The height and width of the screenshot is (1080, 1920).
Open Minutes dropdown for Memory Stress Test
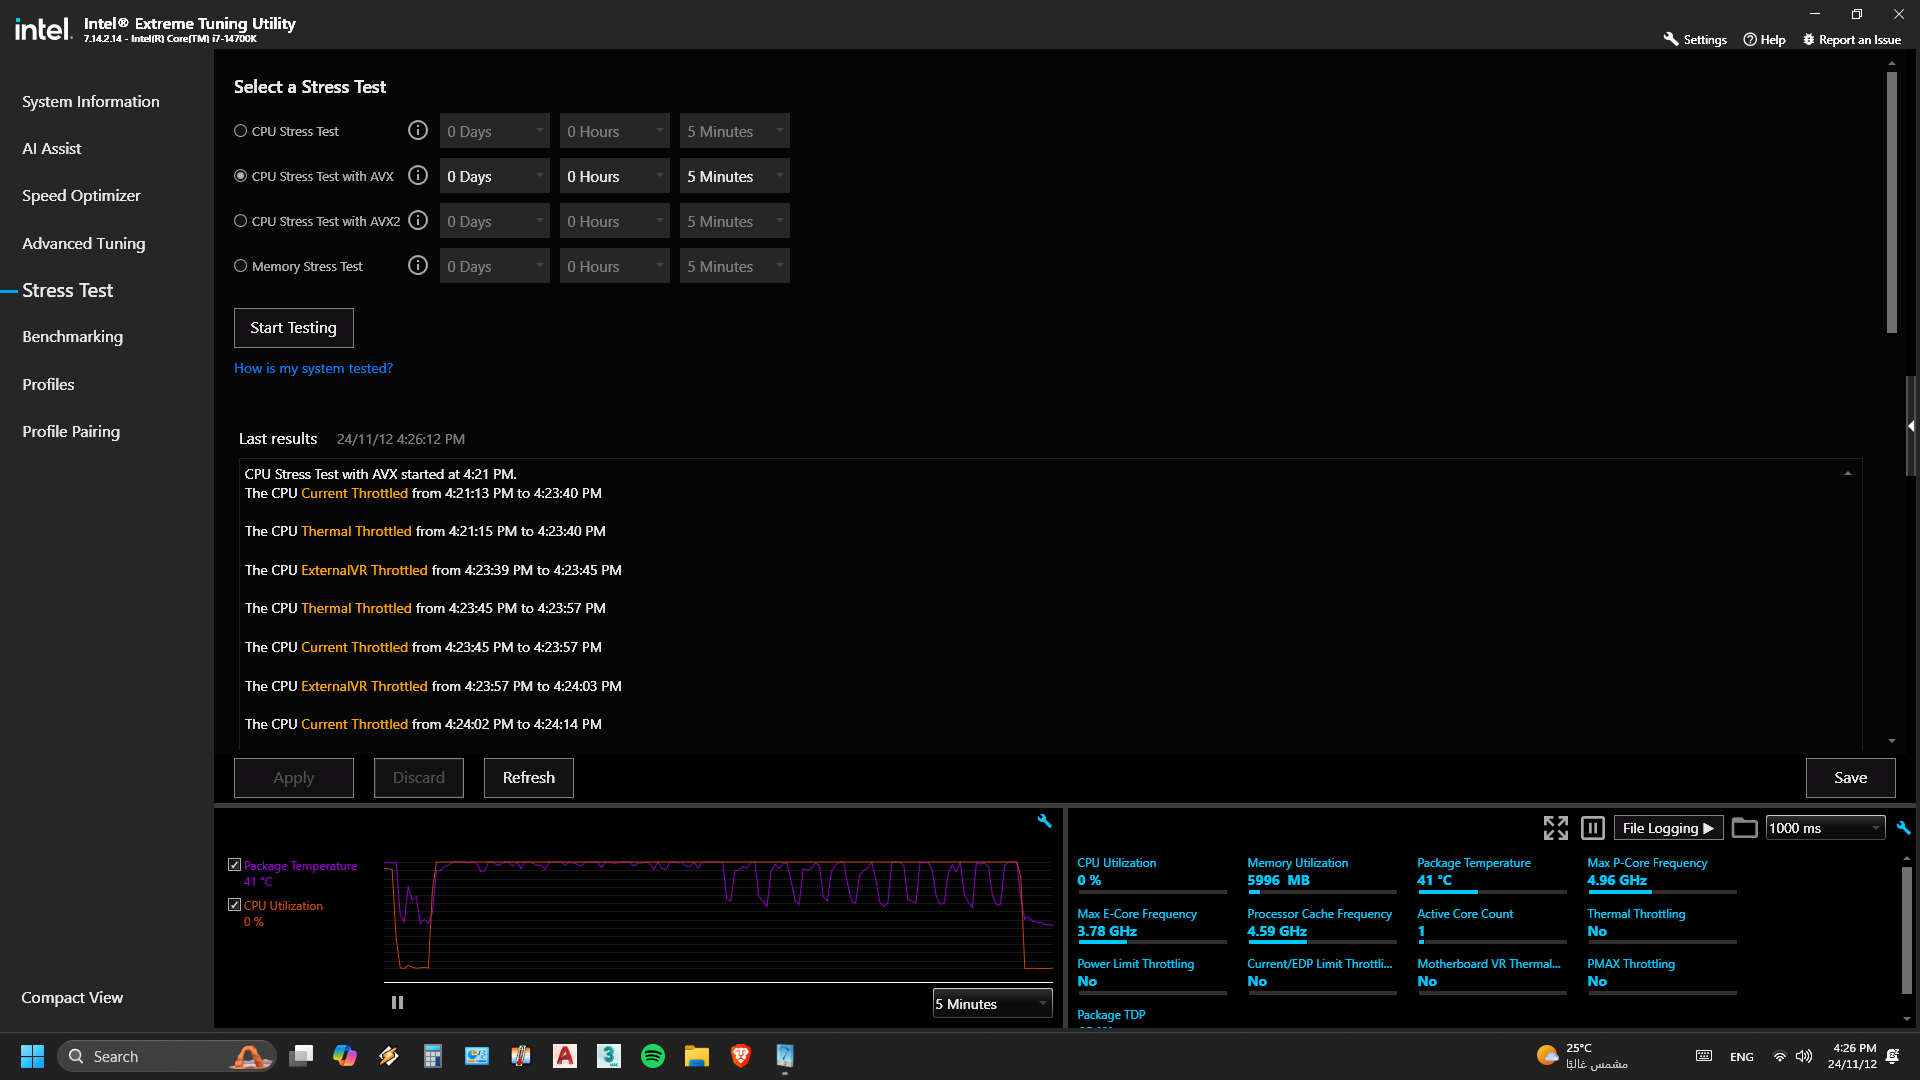[x=735, y=266]
